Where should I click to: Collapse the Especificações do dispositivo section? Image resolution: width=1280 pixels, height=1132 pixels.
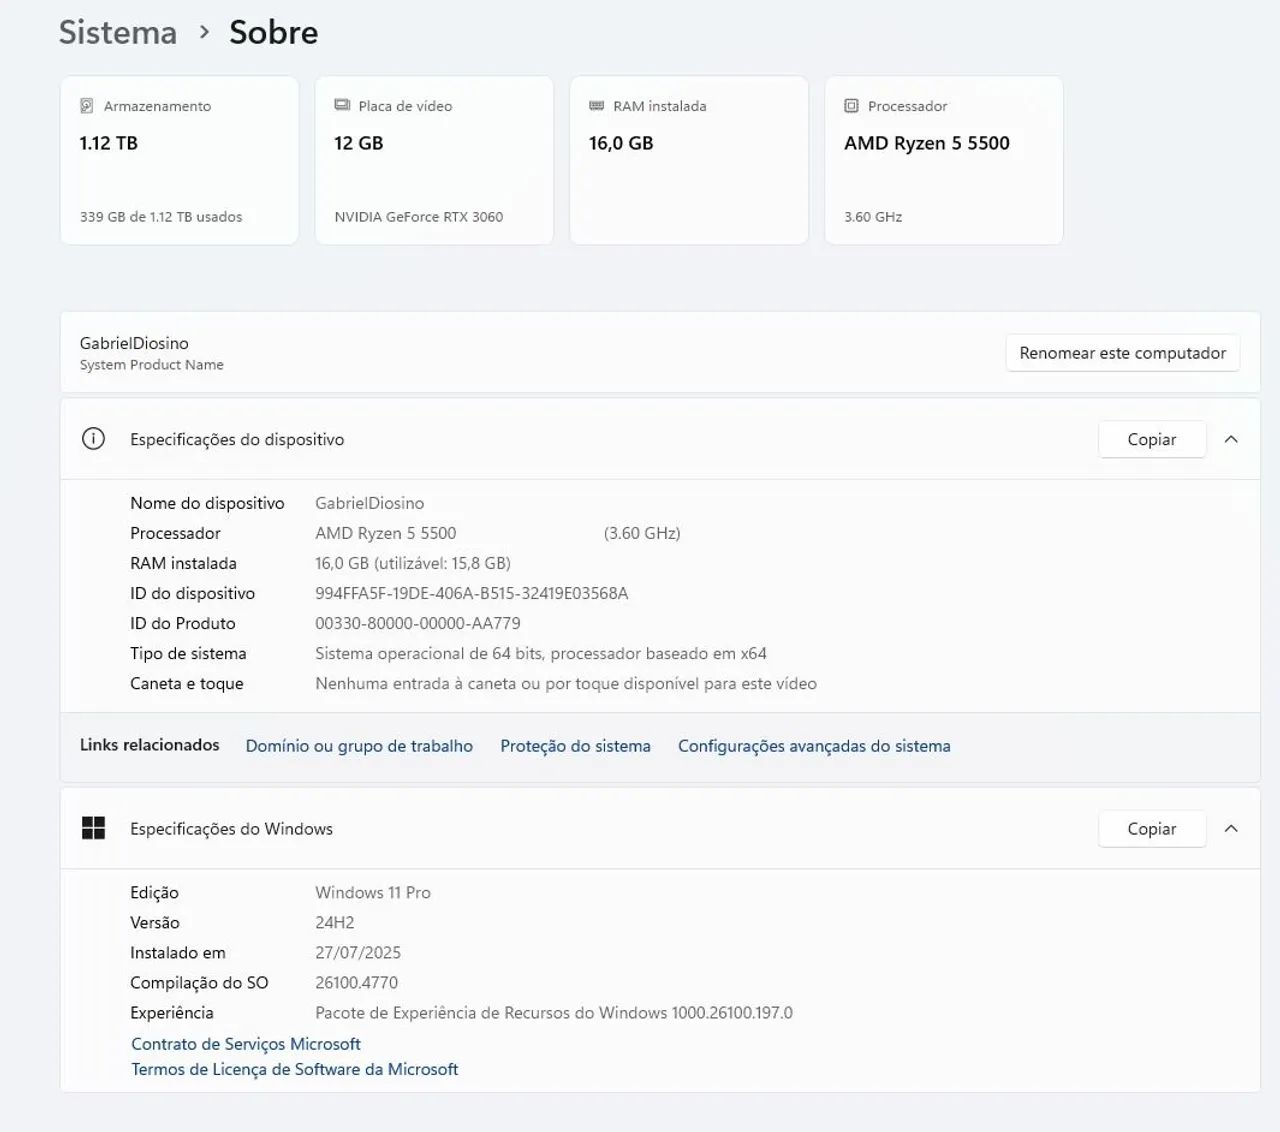tap(1231, 439)
